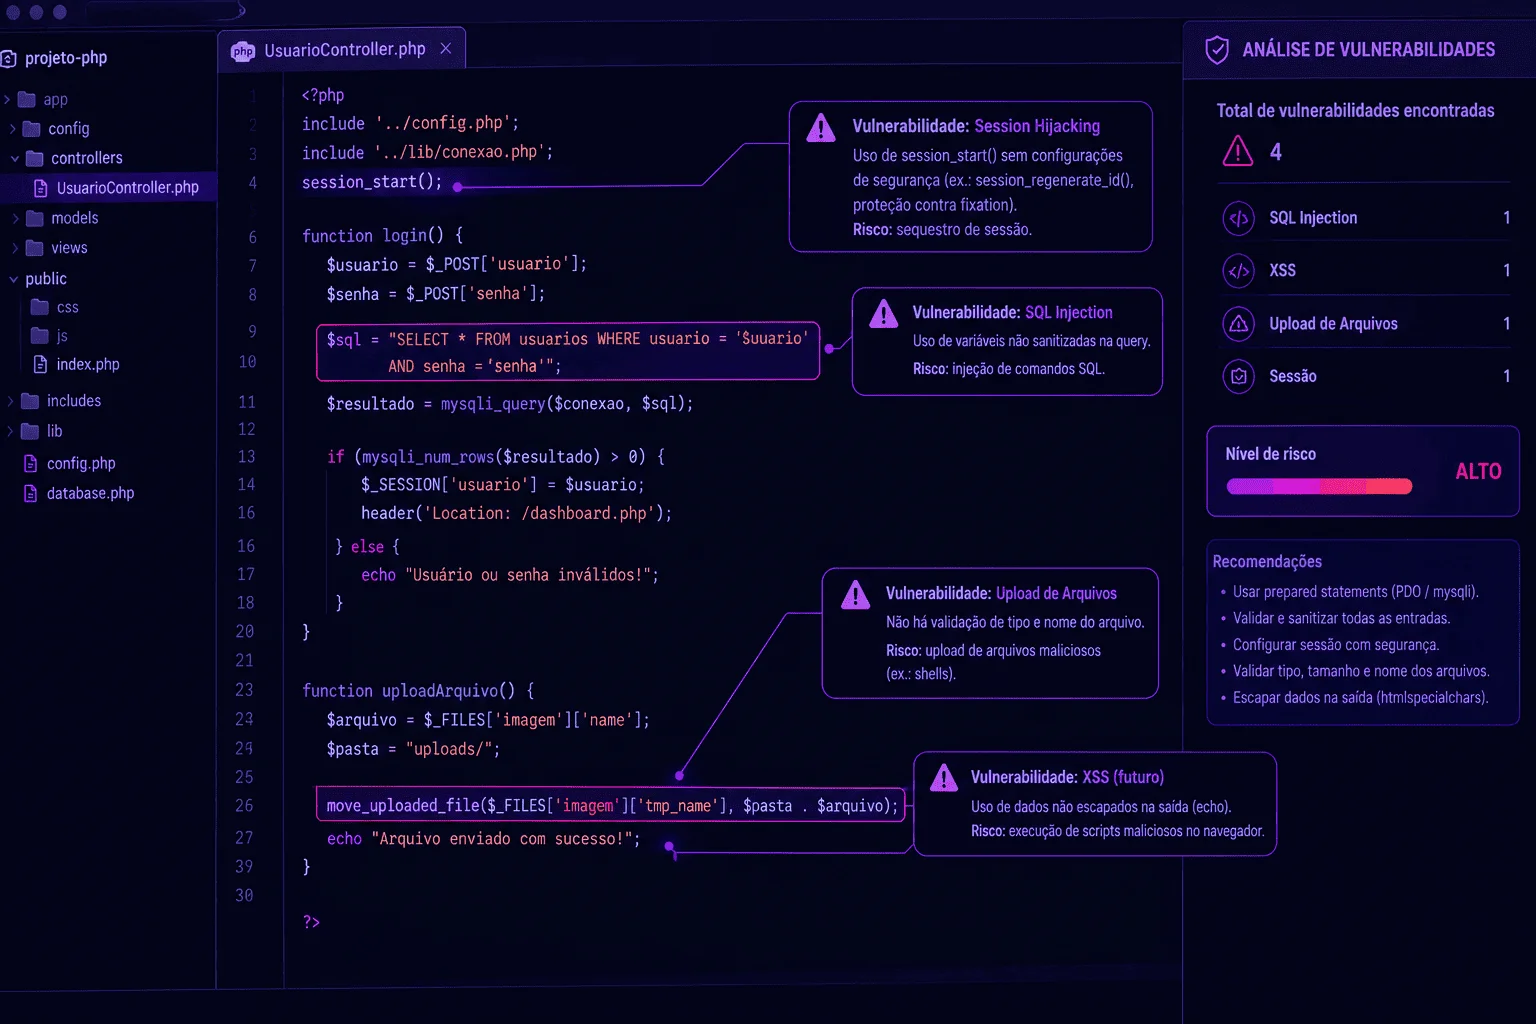The image size is (1536, 1024).
Task: Expand the config folder chevron
Action: pyautogui.click(x=12, y=129)
